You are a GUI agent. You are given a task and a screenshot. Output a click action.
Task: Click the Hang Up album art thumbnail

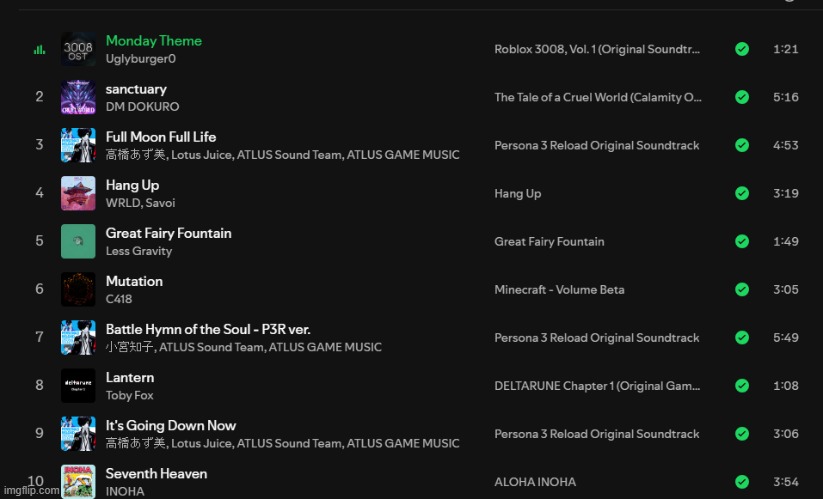click(78, 193)
